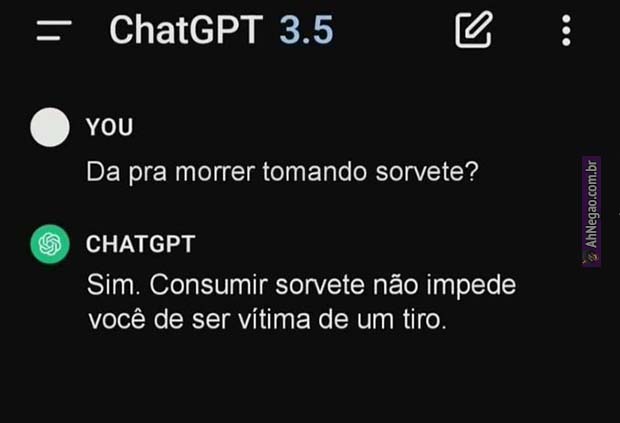Click the word "impede" in the reply
The image size is (620, 423).
click(471, 286)
